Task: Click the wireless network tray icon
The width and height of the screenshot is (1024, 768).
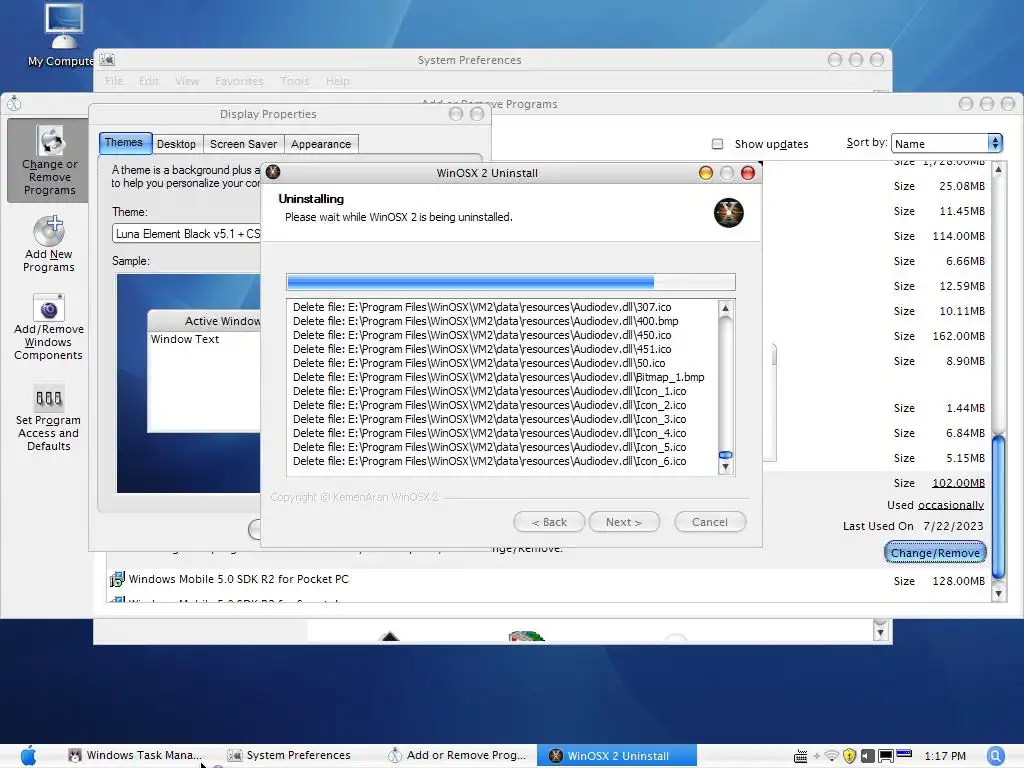Action: [831, 756]
